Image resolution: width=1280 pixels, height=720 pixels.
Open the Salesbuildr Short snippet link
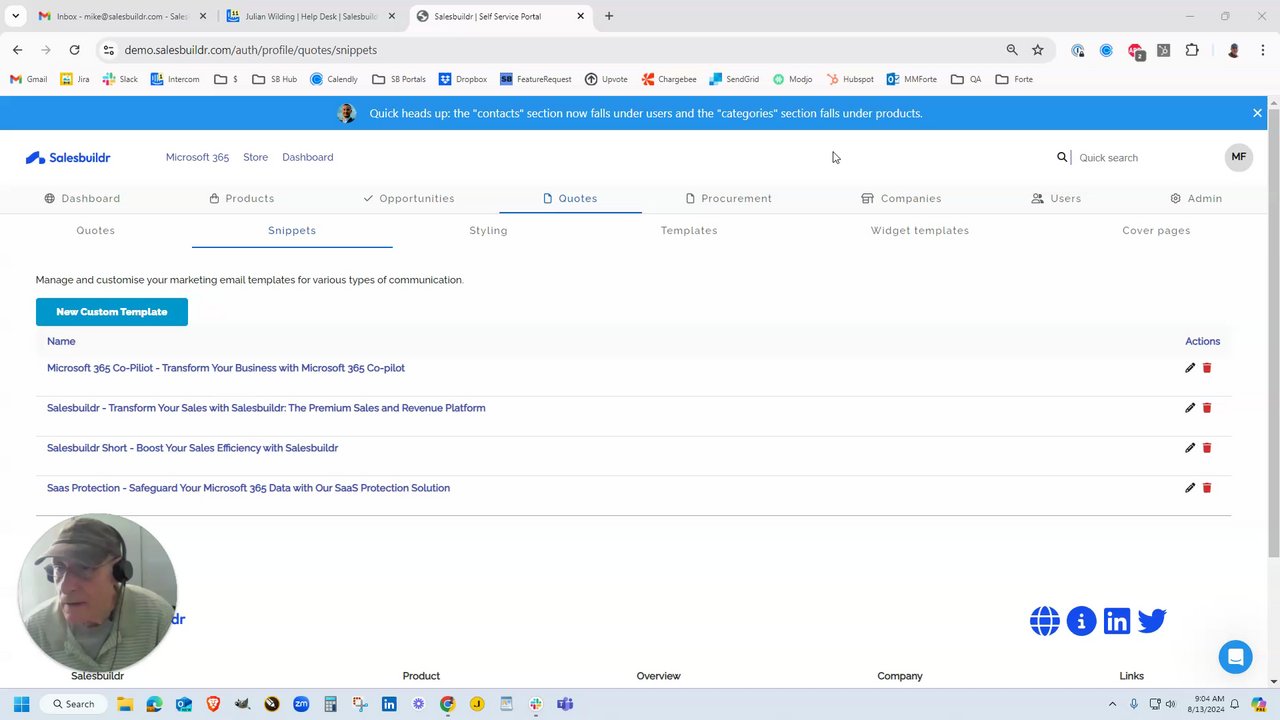pyautogui.click(x=192, y=448)
